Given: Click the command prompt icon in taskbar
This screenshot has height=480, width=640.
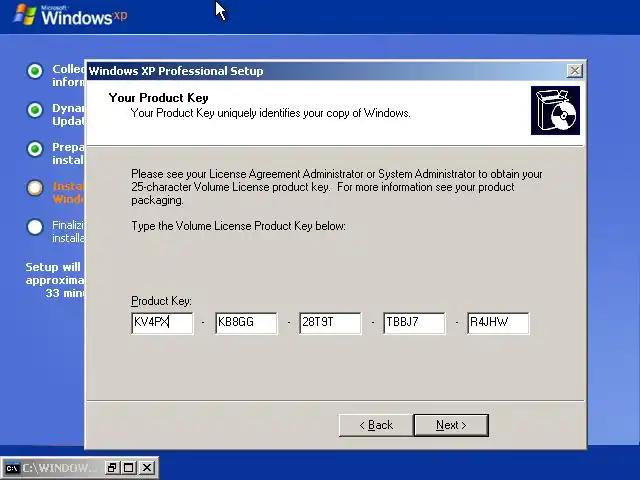Looking at the screenshot, I should pos(12,468).
